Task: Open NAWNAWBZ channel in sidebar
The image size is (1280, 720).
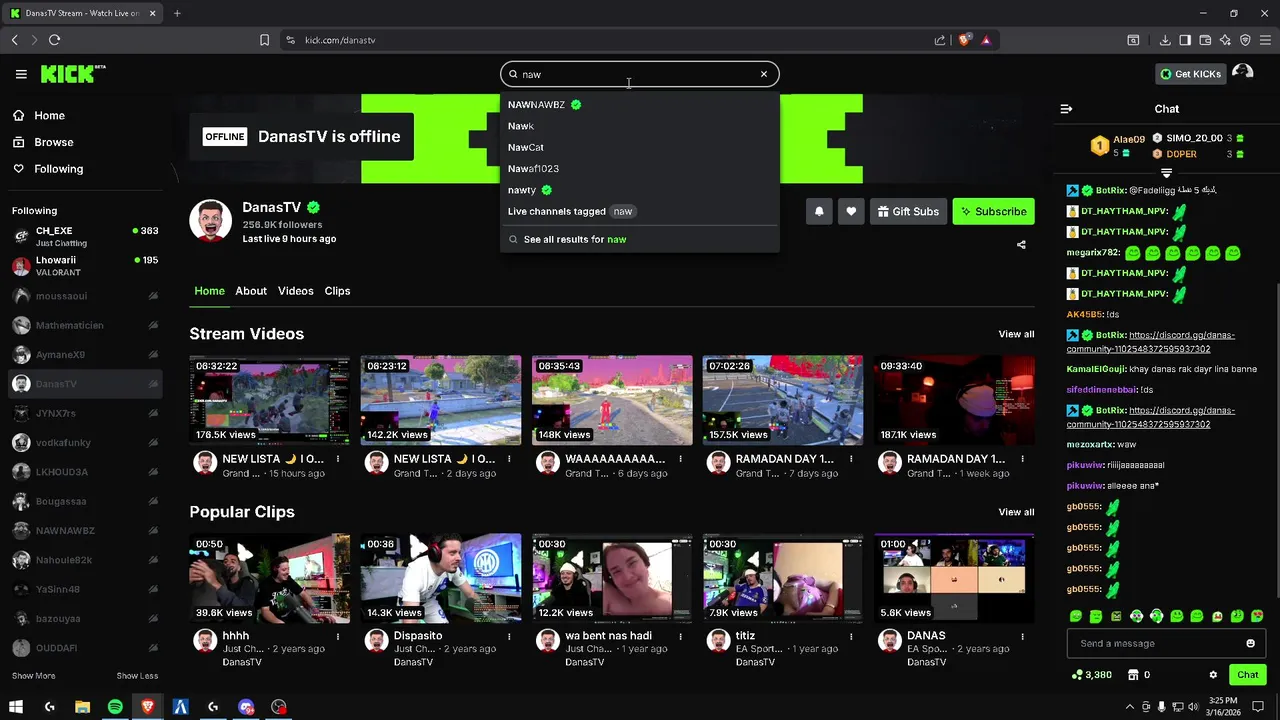Action: 84,530
